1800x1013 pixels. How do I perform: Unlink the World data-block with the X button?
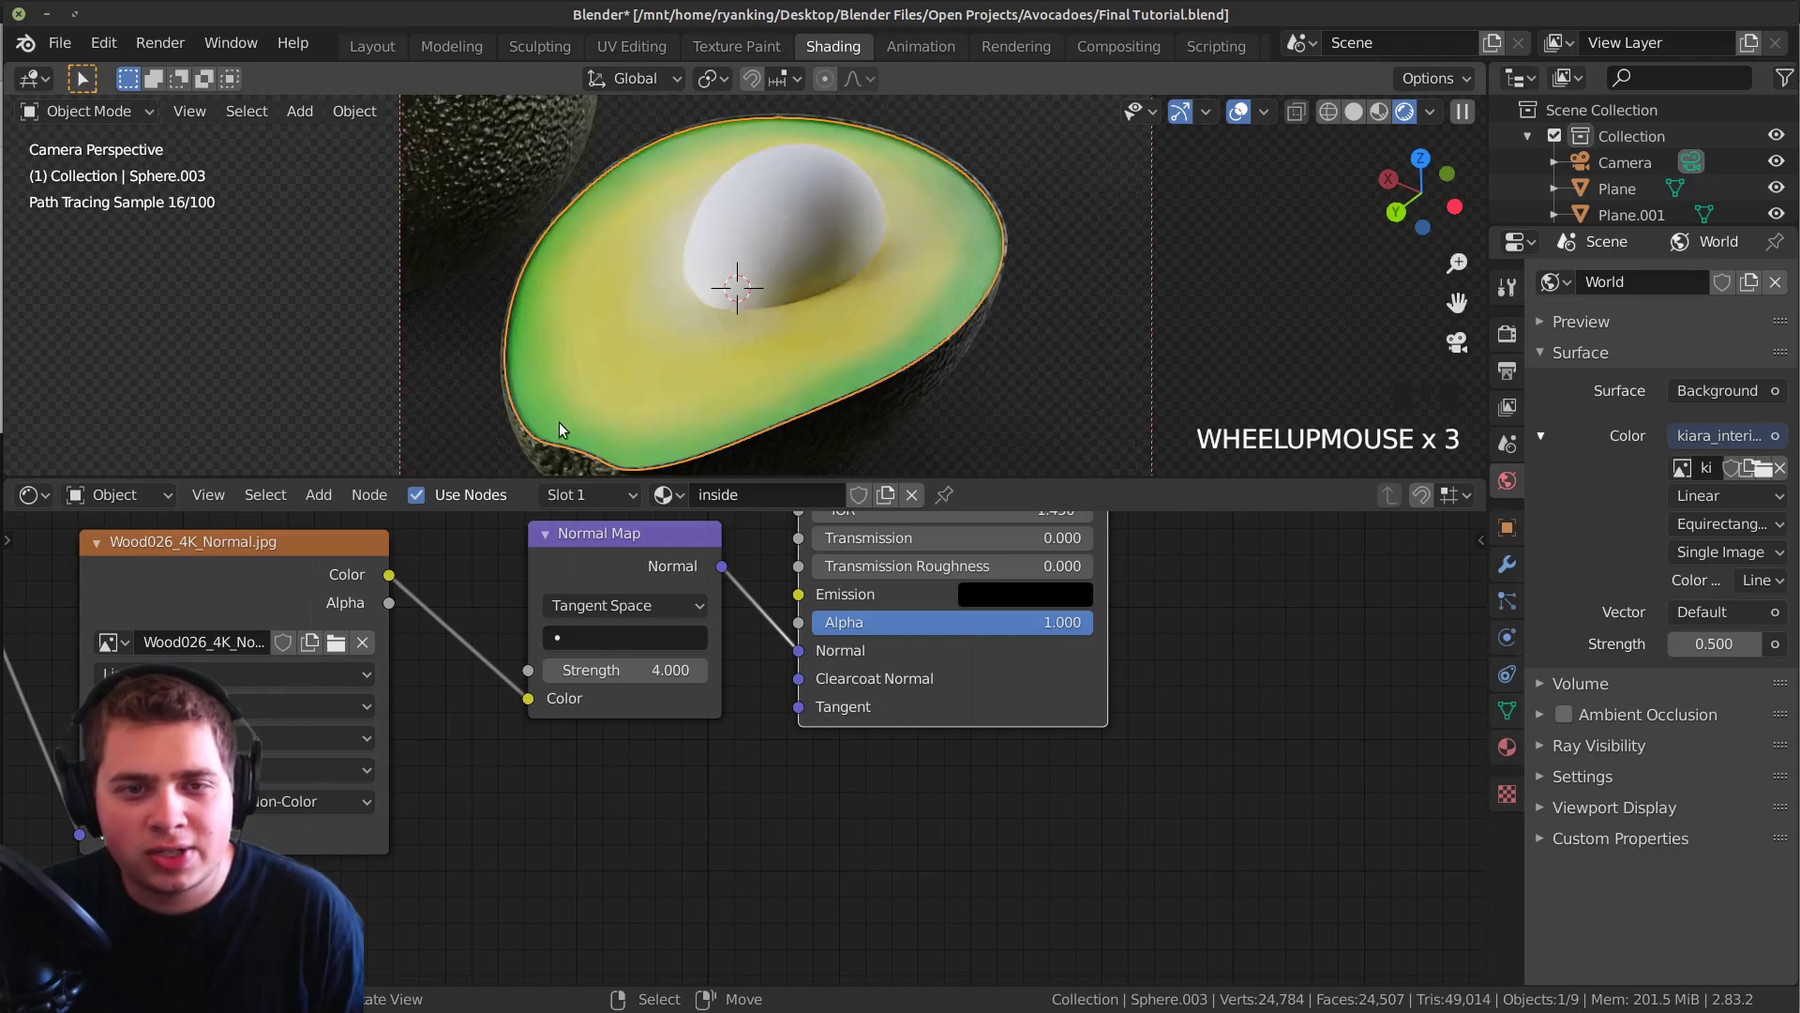pos(1775,282)
